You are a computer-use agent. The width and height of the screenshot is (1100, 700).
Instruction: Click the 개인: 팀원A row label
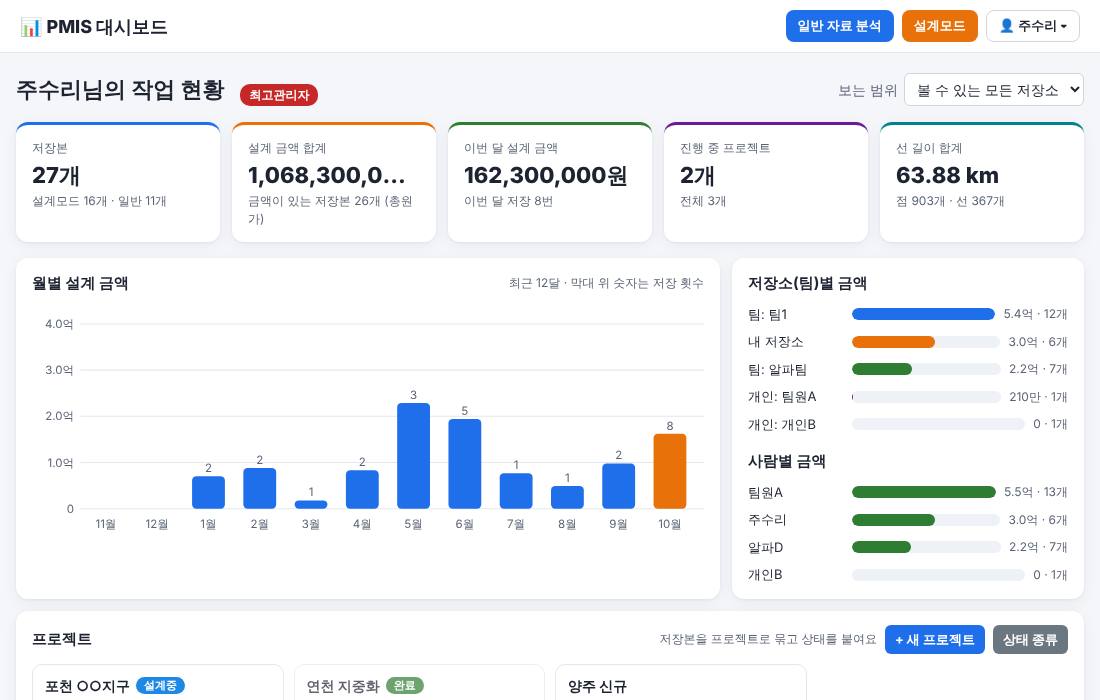click(782, 397)
